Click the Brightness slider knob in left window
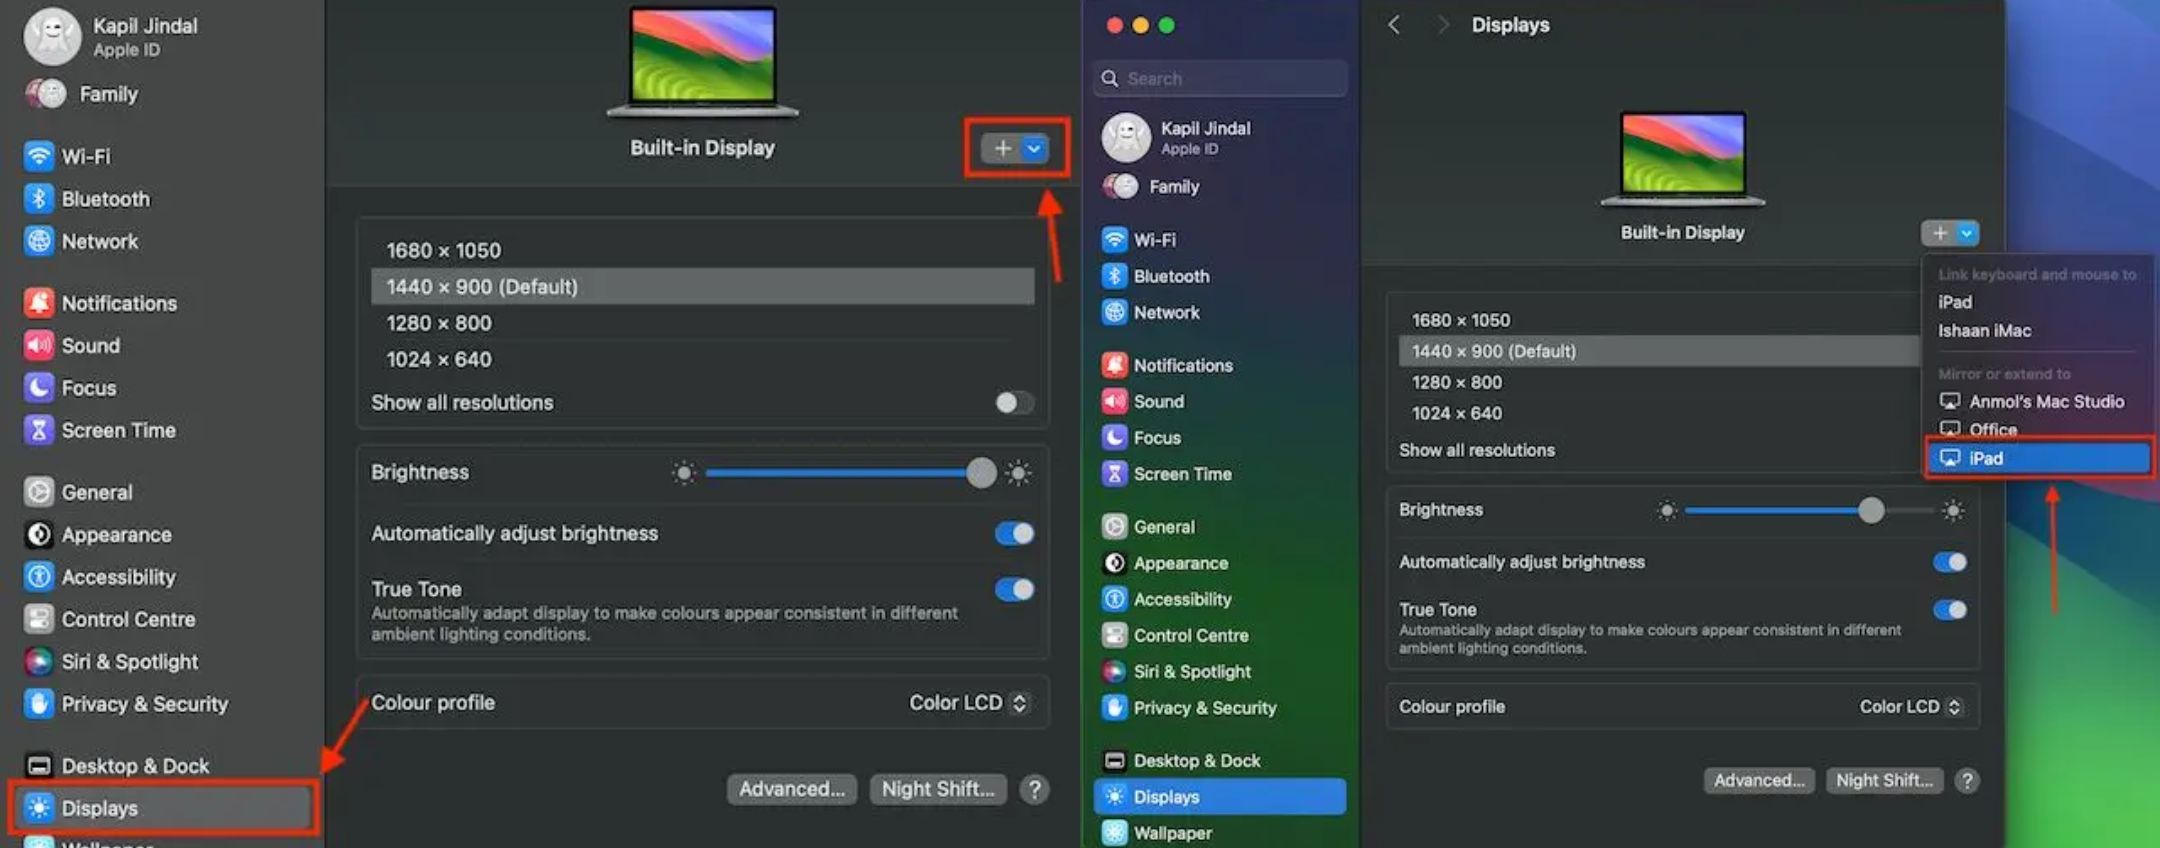Screen dimensions: 2160x848 [981, 473]
